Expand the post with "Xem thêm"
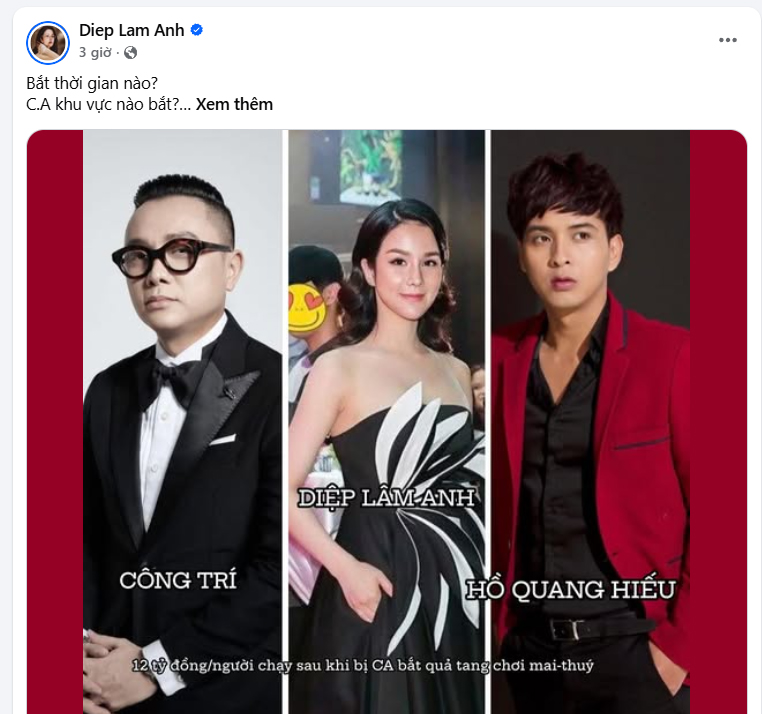Image resolution: width=762 pixels, height=714 pixels. tap(234, 104)
